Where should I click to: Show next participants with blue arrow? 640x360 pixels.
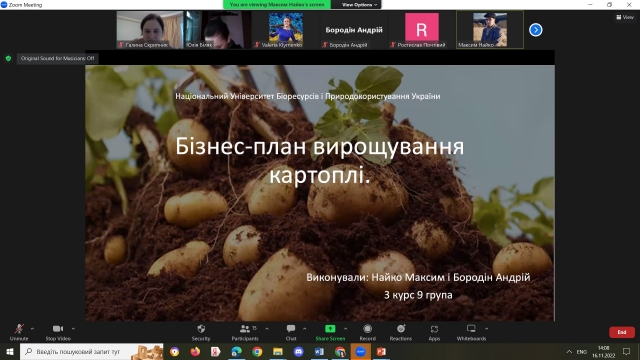[536, 30]
